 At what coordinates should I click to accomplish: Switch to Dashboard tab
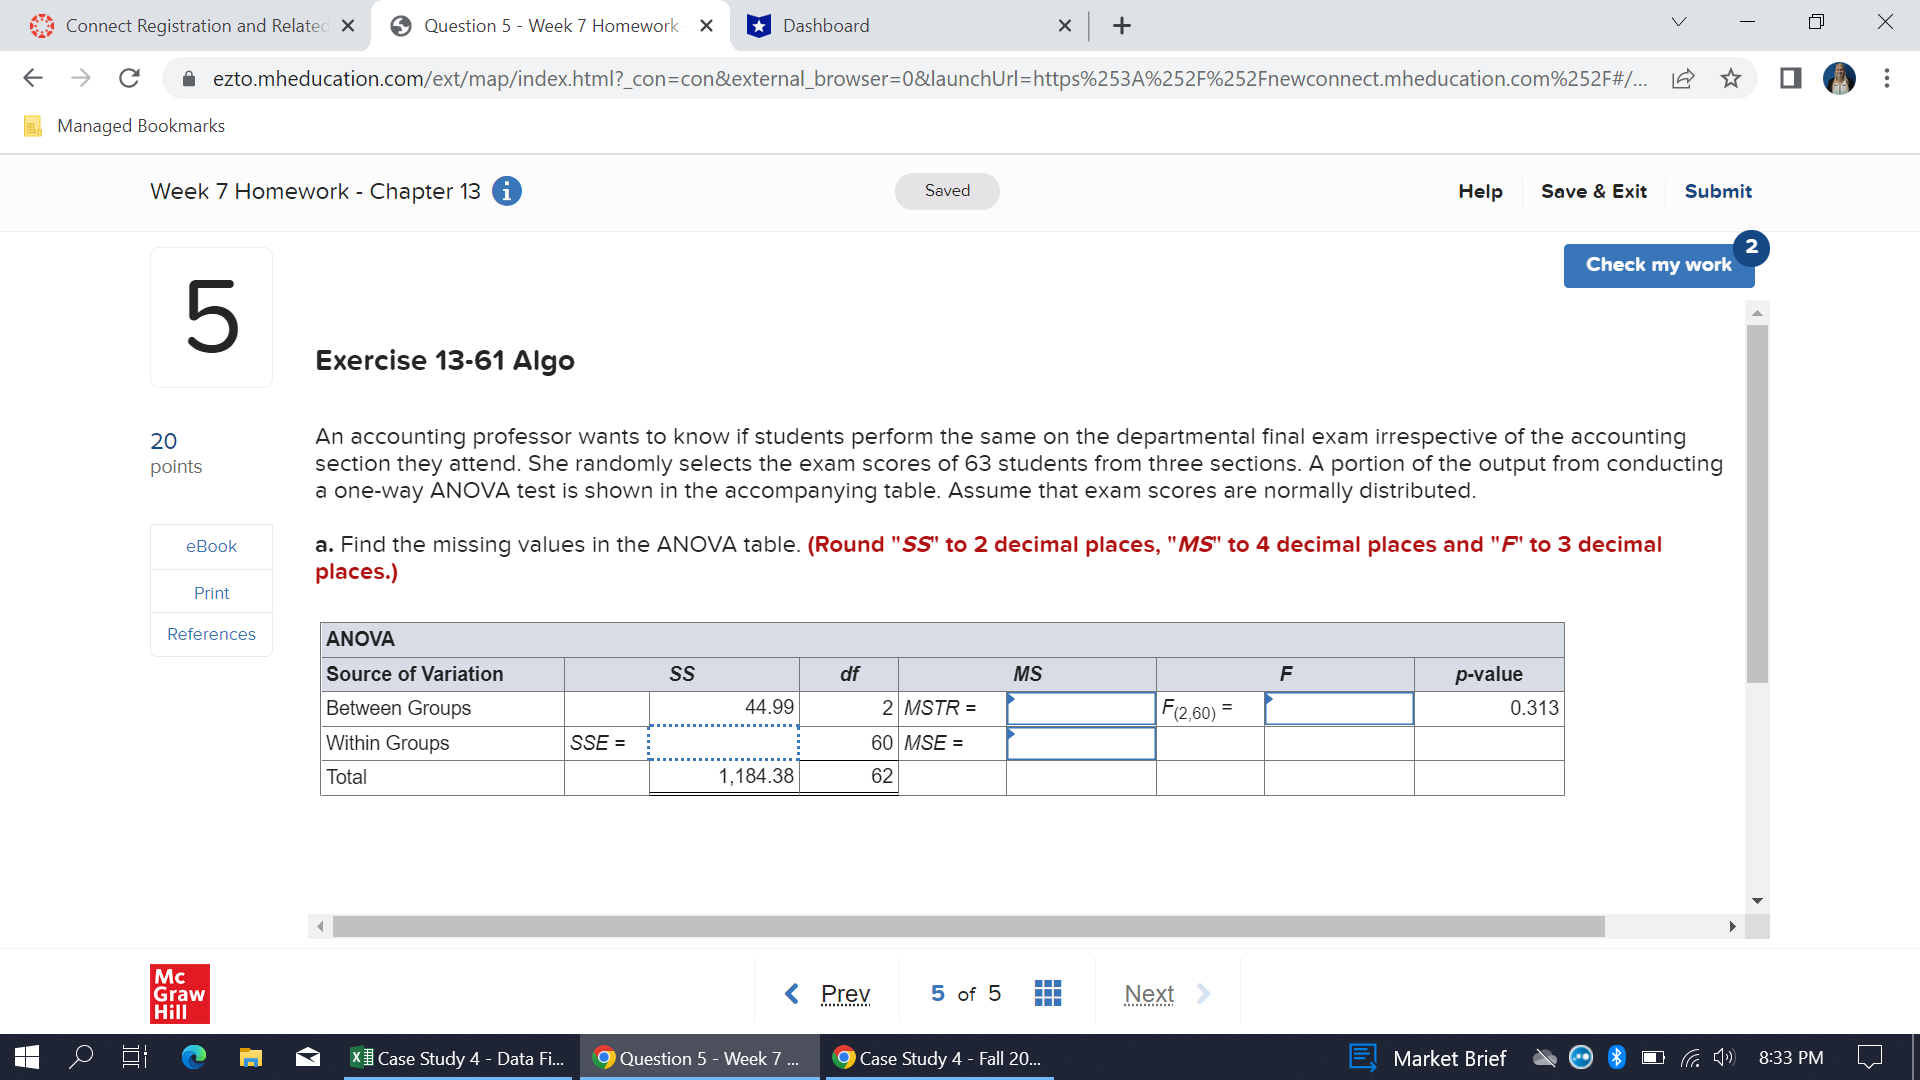pos(825,26)
